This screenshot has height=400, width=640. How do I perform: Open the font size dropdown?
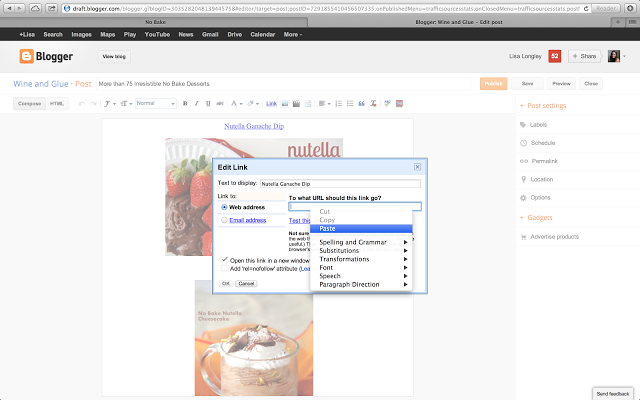126,104
